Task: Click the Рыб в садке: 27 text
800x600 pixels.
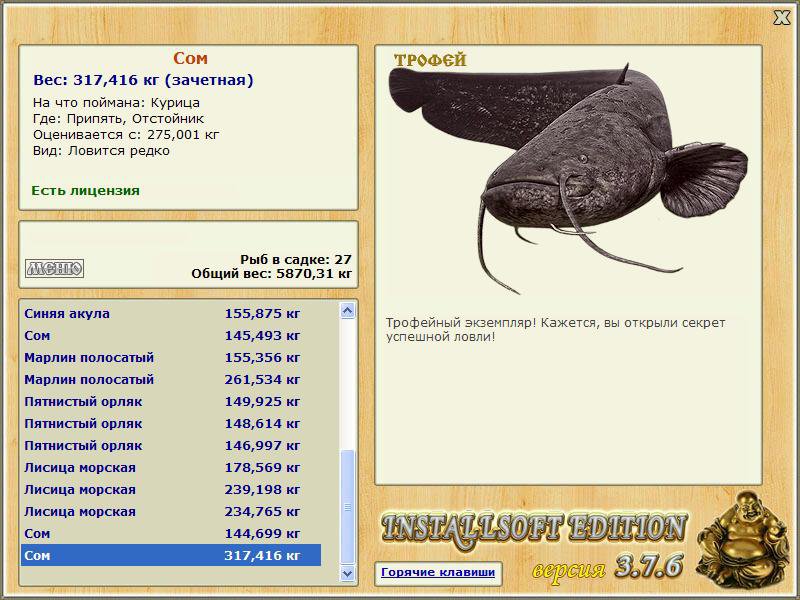Action: [x=296, y=259]
